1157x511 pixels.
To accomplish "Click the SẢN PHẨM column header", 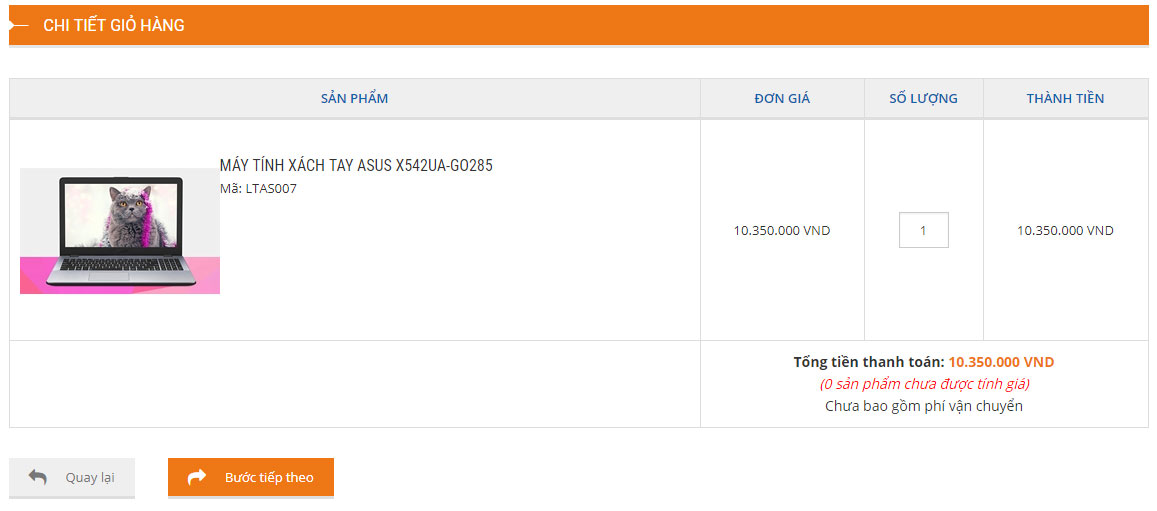I will [354, 98].
